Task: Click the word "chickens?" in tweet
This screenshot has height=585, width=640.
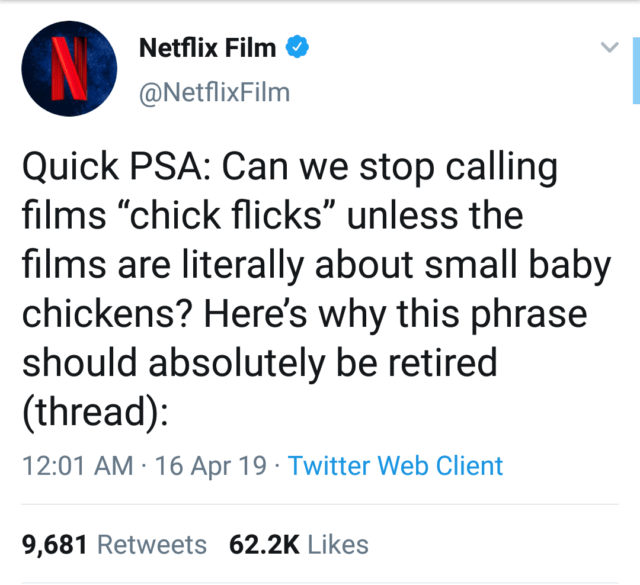Action: [x=105, y=313]
